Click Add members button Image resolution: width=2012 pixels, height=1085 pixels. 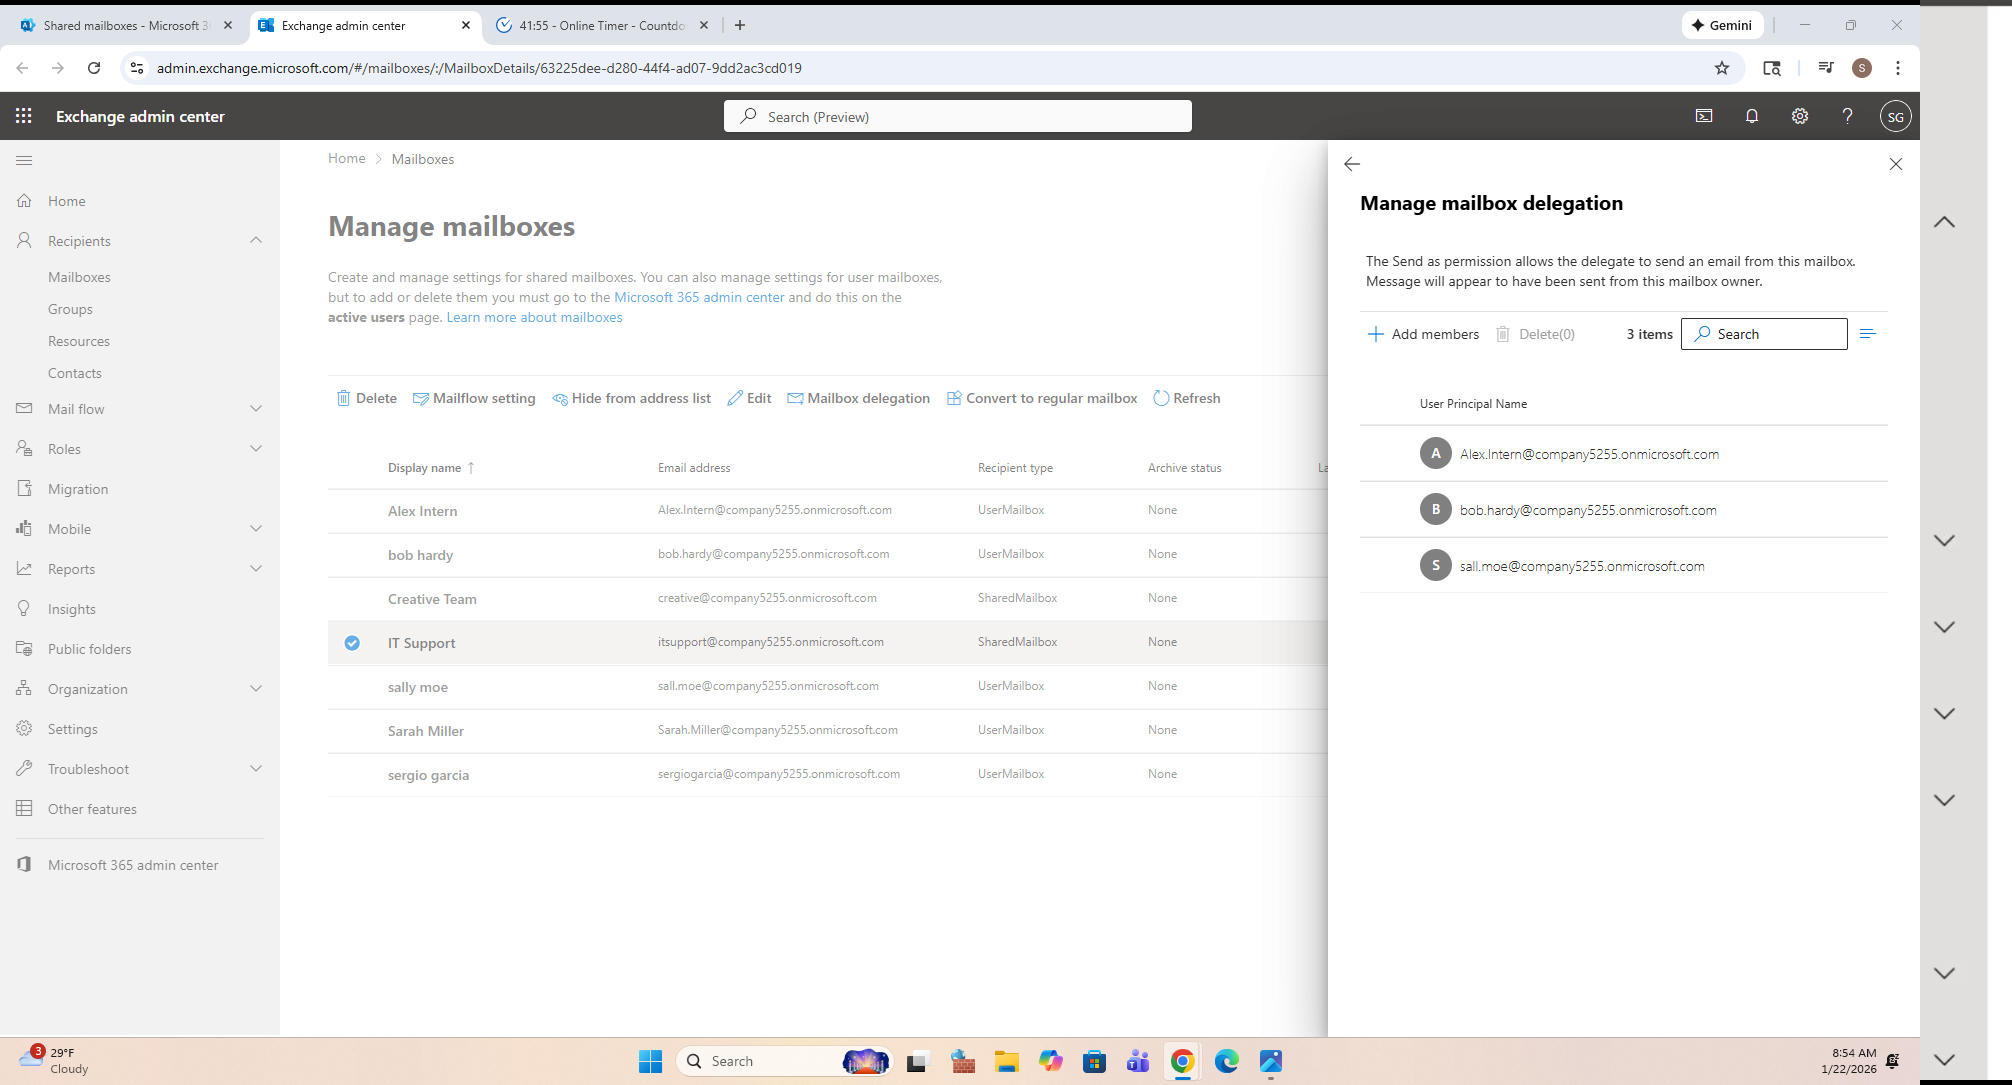1423,334
